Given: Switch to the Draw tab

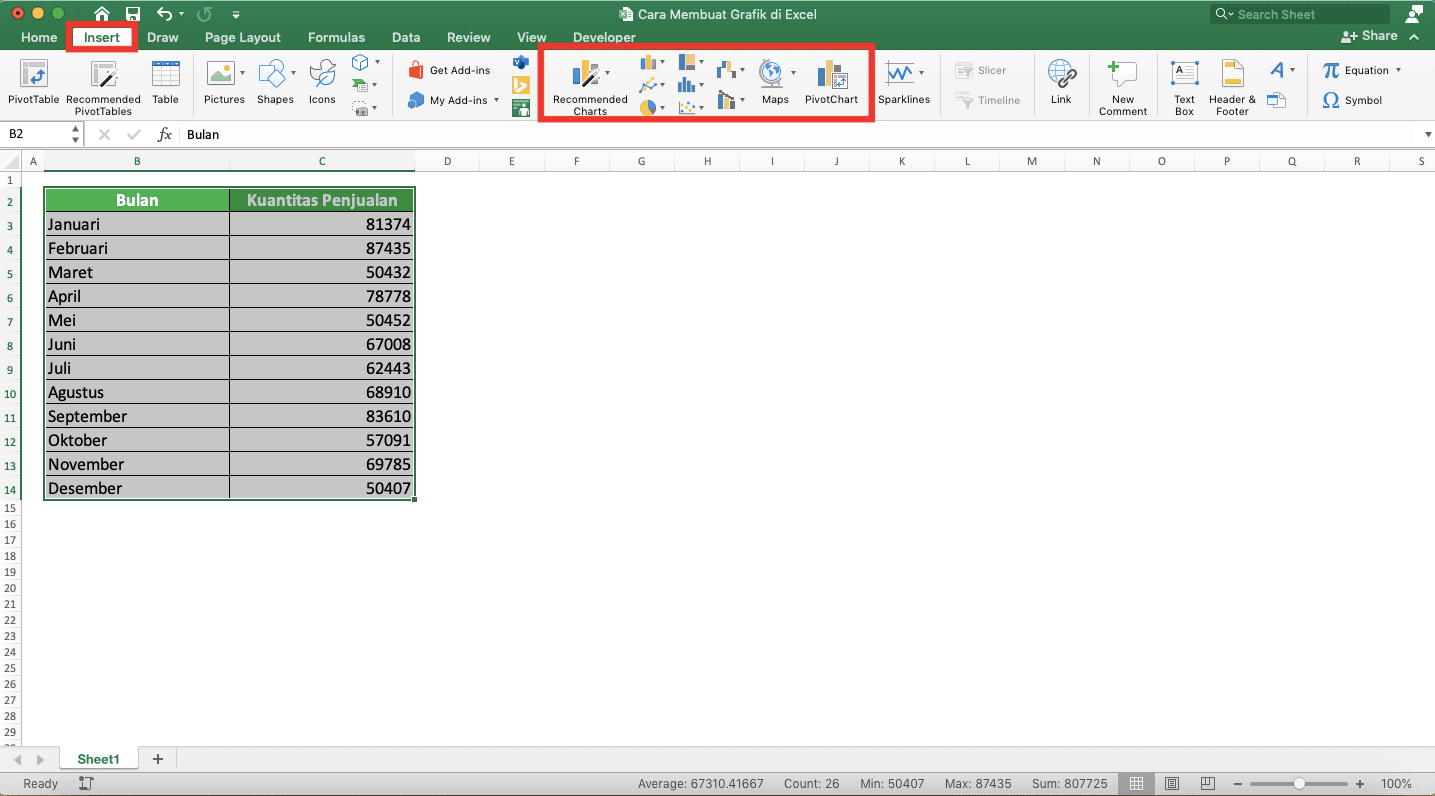Looking at the screenshot, I should tap(163, 37).
